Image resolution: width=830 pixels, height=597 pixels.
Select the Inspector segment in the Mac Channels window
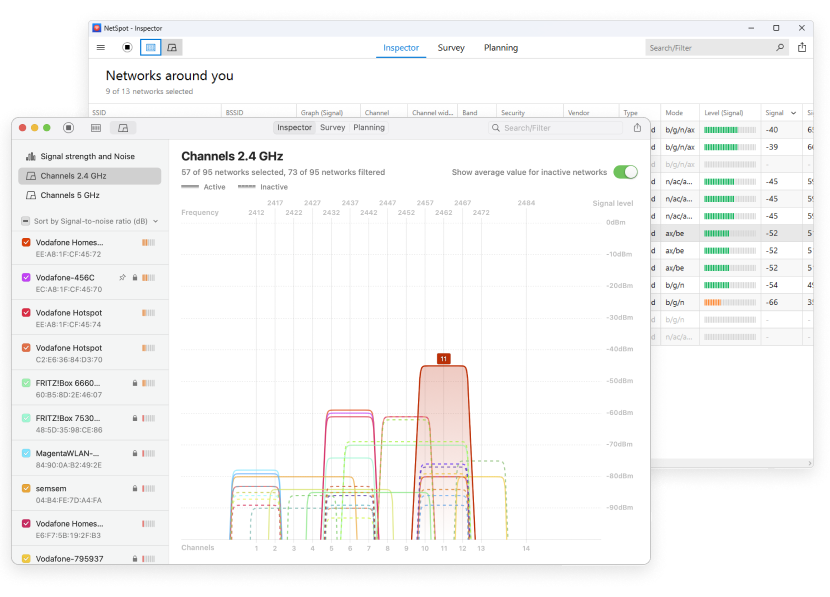coord(294,128)
